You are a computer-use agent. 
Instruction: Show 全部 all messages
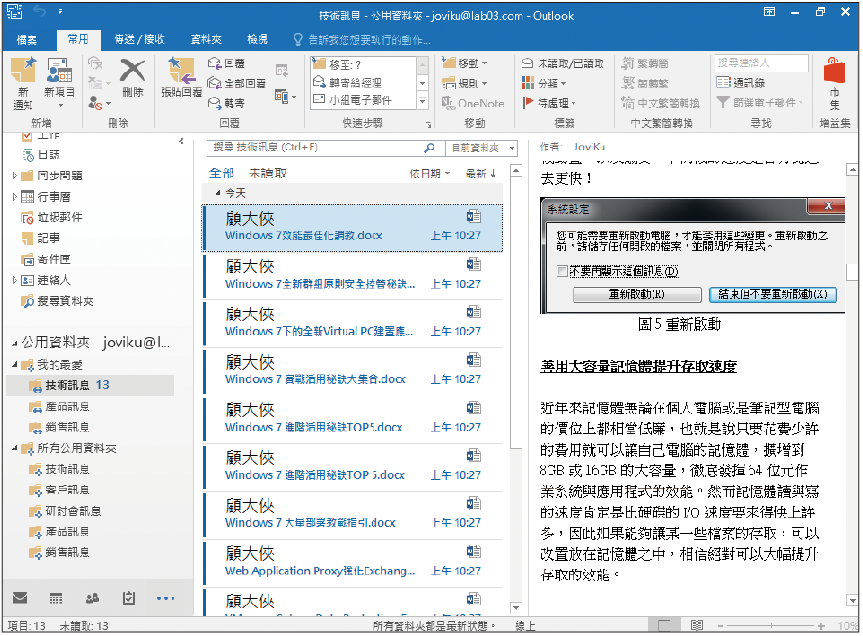(221, 173)
